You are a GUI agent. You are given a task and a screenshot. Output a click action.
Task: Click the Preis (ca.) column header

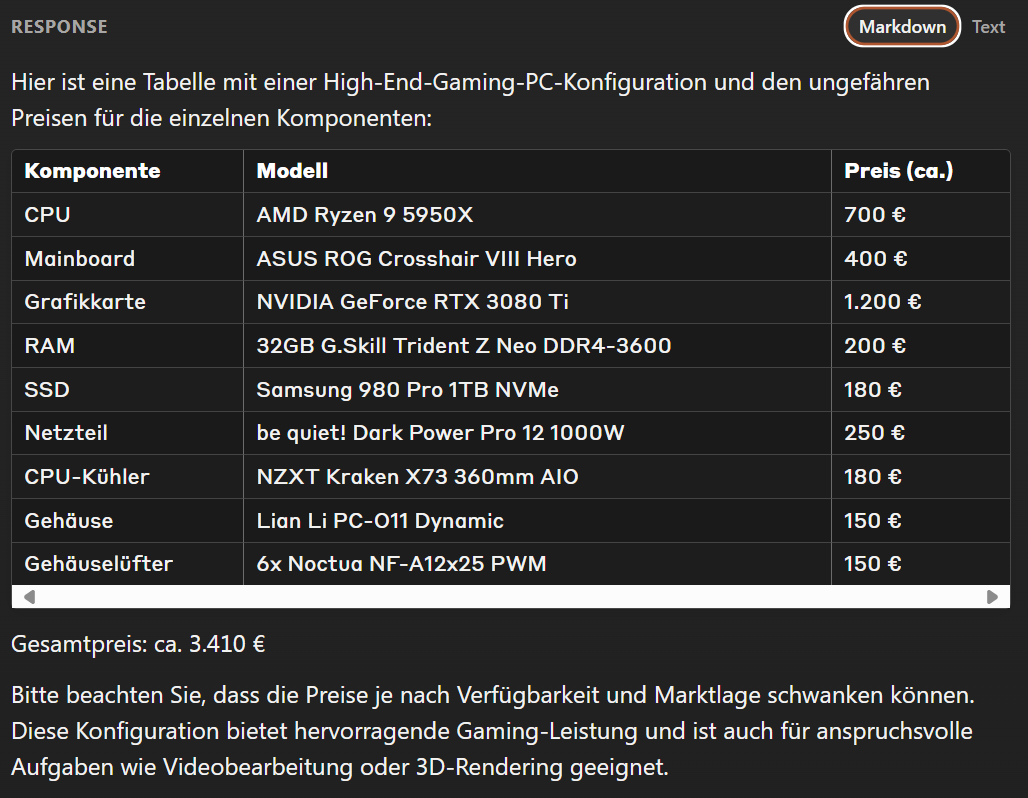tap(920, 171)
